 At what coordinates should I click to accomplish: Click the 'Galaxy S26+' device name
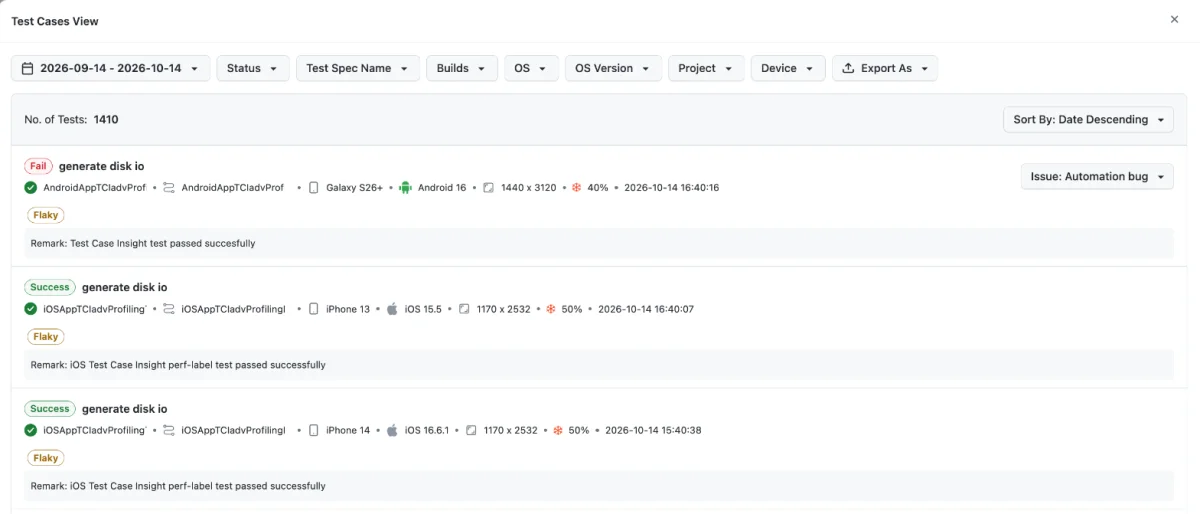354,188
